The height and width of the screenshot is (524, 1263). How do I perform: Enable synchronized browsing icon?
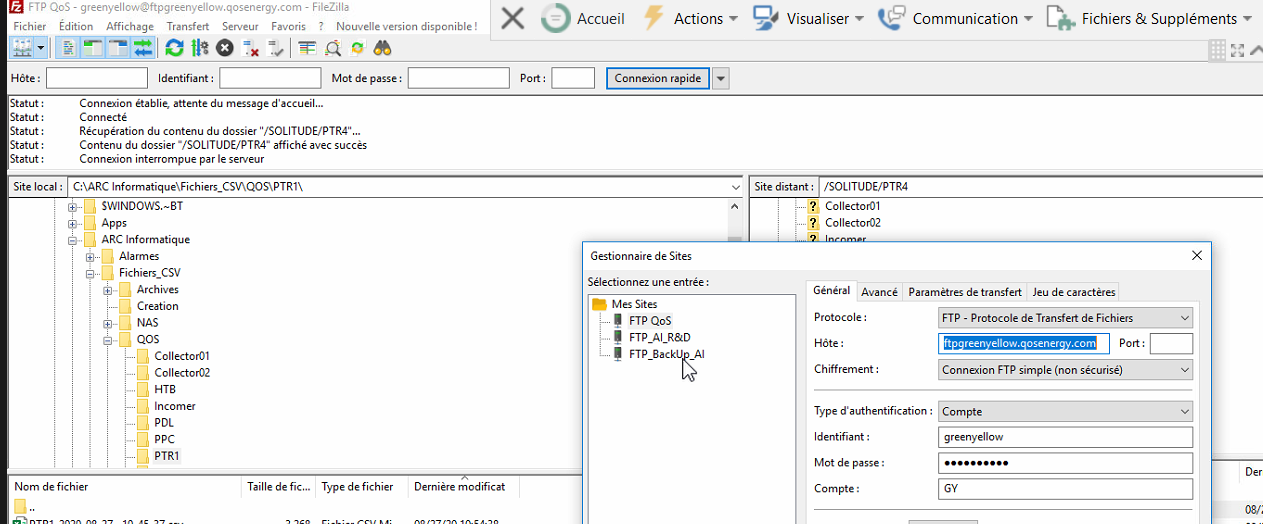click(357, 48)
